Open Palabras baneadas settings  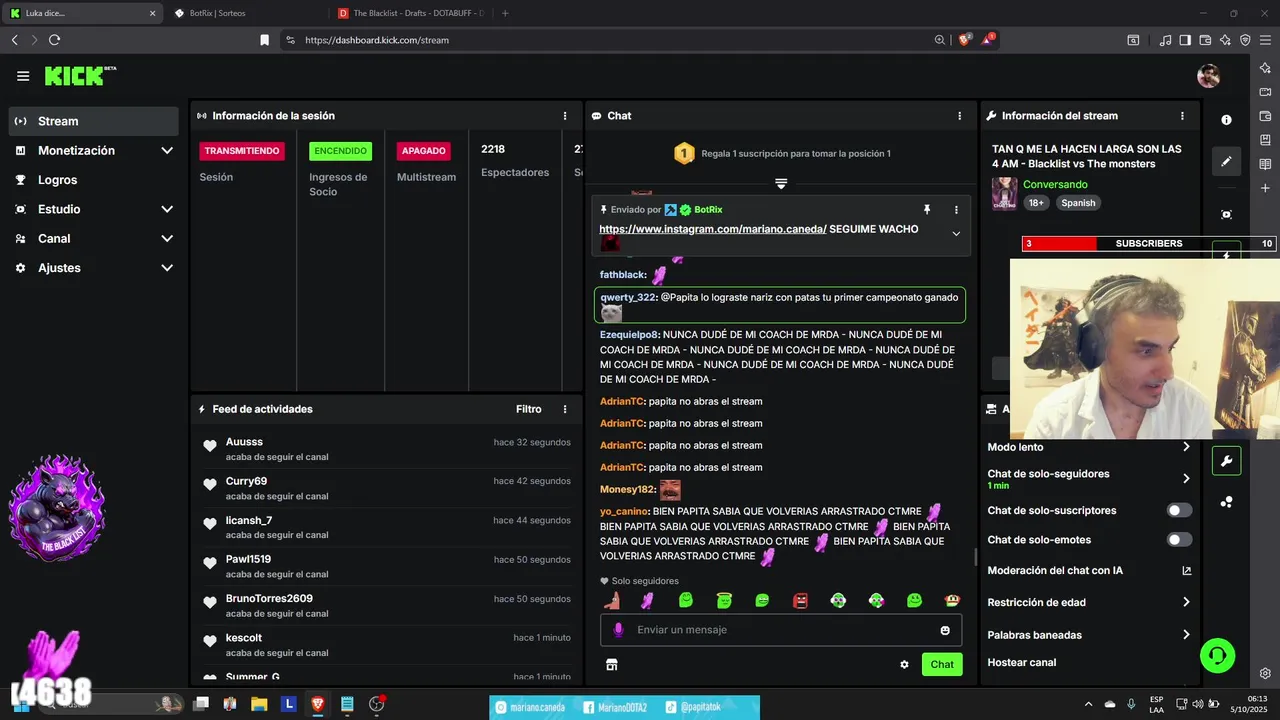point(1089,635)
